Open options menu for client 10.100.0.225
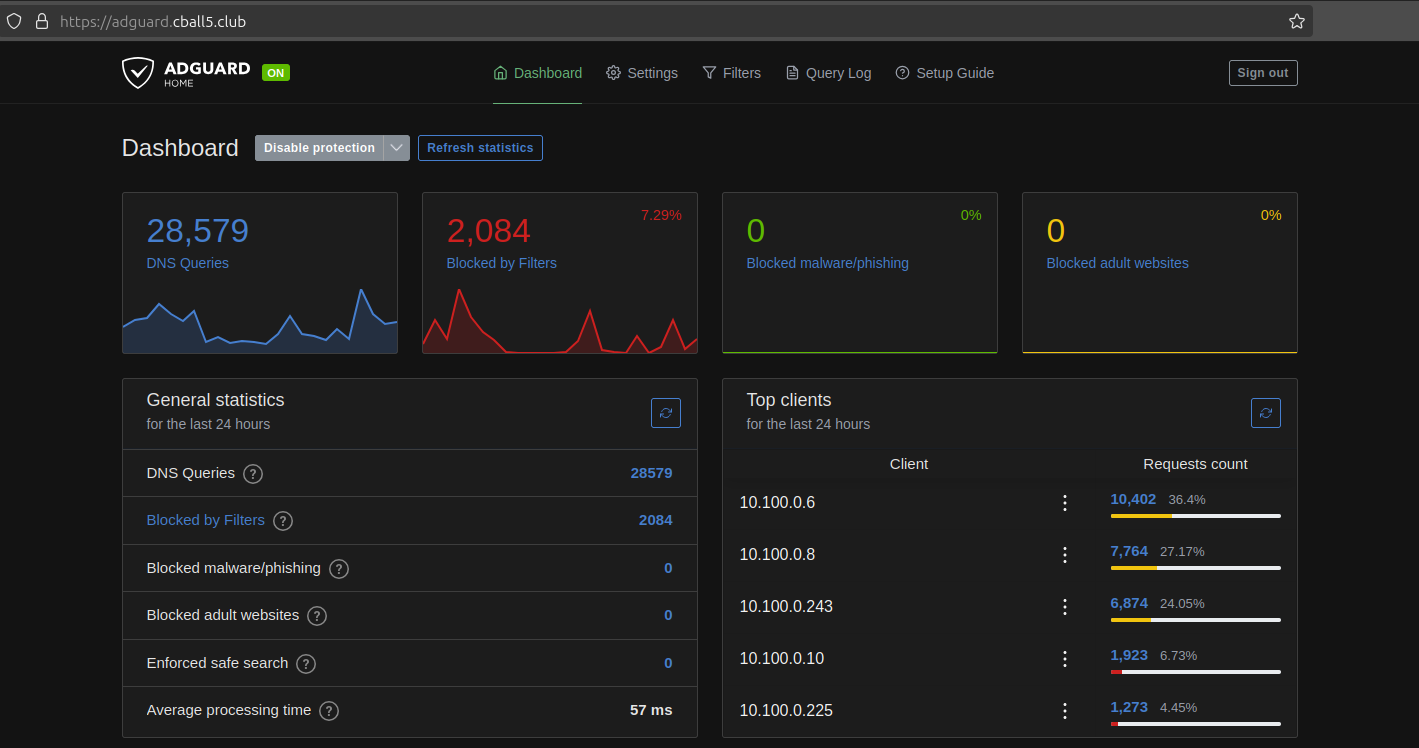This screenshot has width=1419, height=748. pos(1065,711)
